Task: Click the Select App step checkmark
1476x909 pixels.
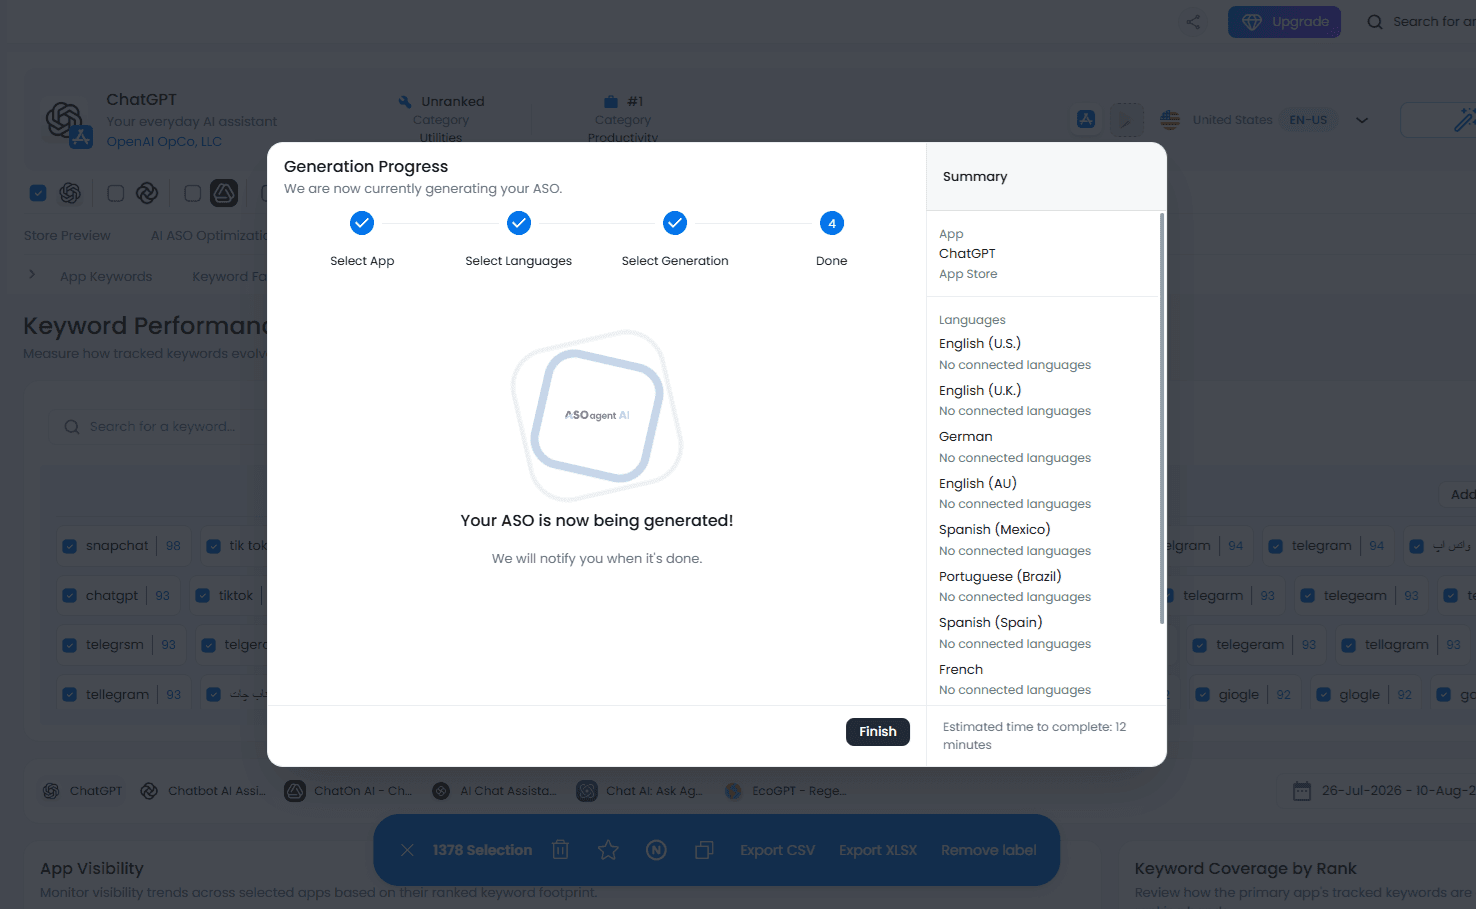Action: coord(362,223)
